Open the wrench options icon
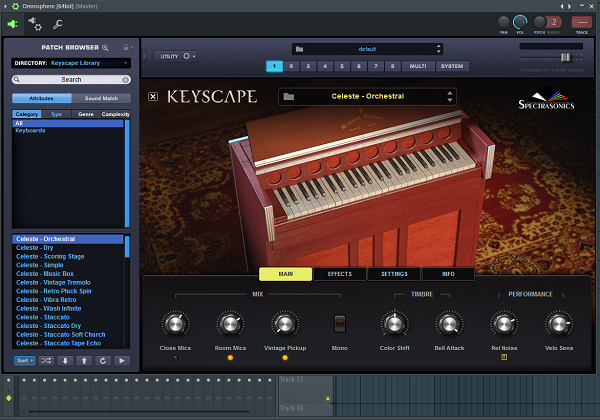Image resolution: width=600 pixels, height=420 pixels. (x=57, y=24)
